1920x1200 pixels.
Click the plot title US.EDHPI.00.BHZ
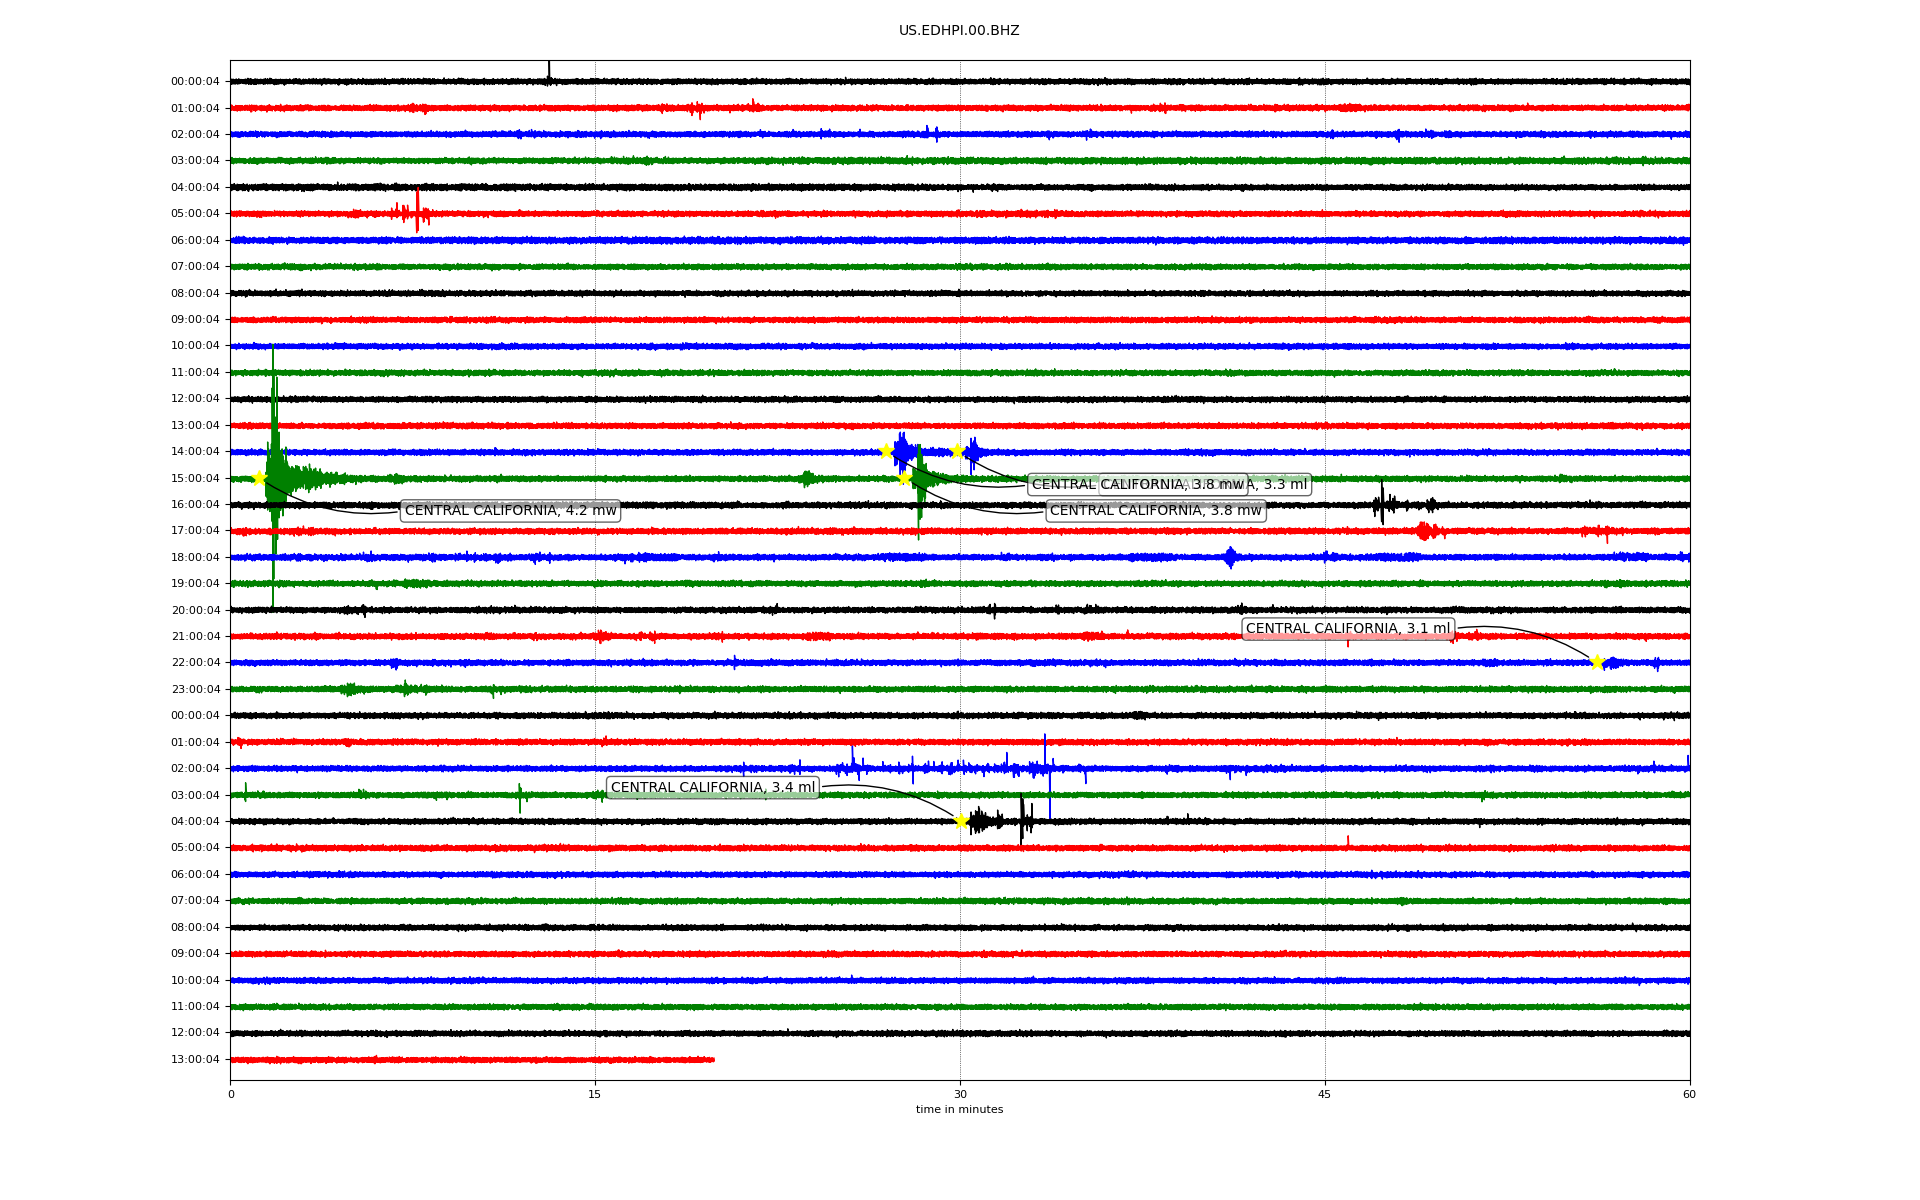[959, 31]
